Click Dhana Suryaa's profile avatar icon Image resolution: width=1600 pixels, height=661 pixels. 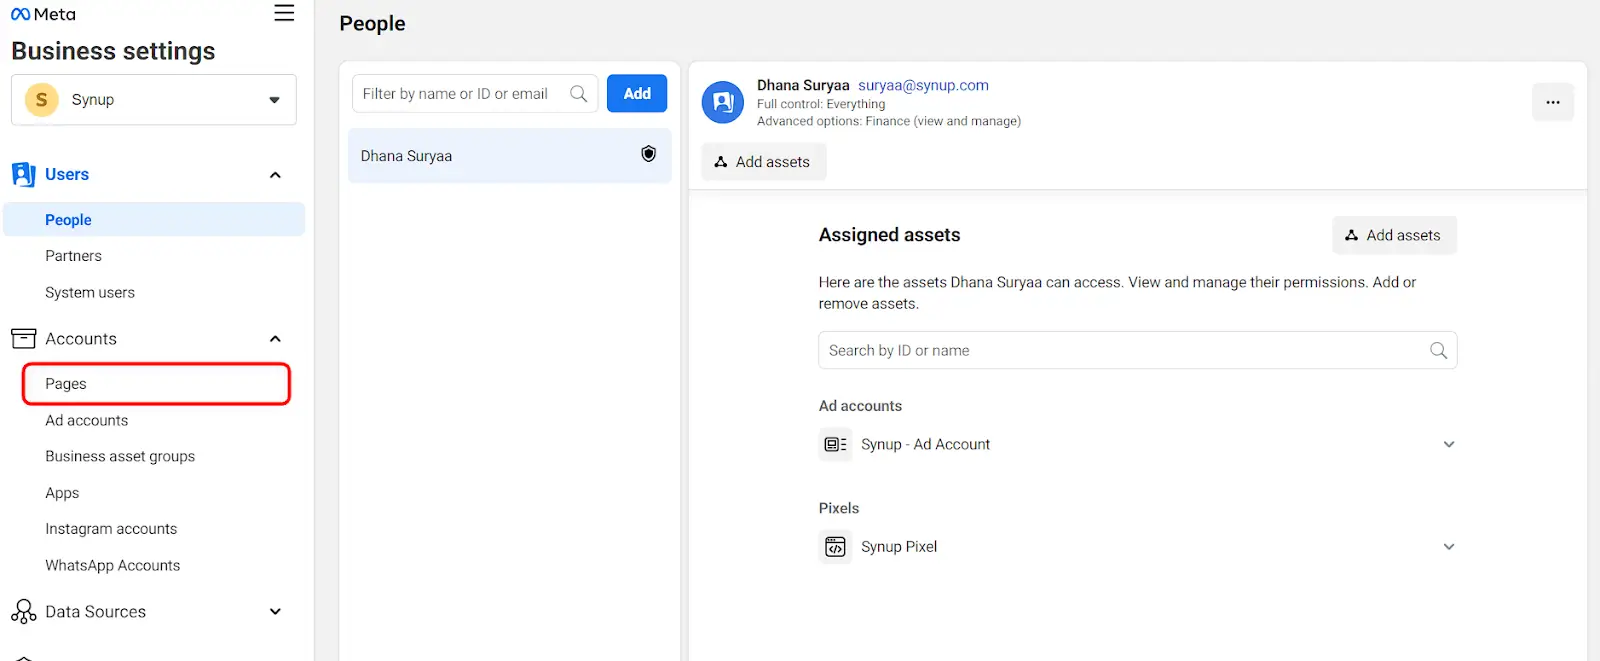pyautogui.click(x=723, y=102)
